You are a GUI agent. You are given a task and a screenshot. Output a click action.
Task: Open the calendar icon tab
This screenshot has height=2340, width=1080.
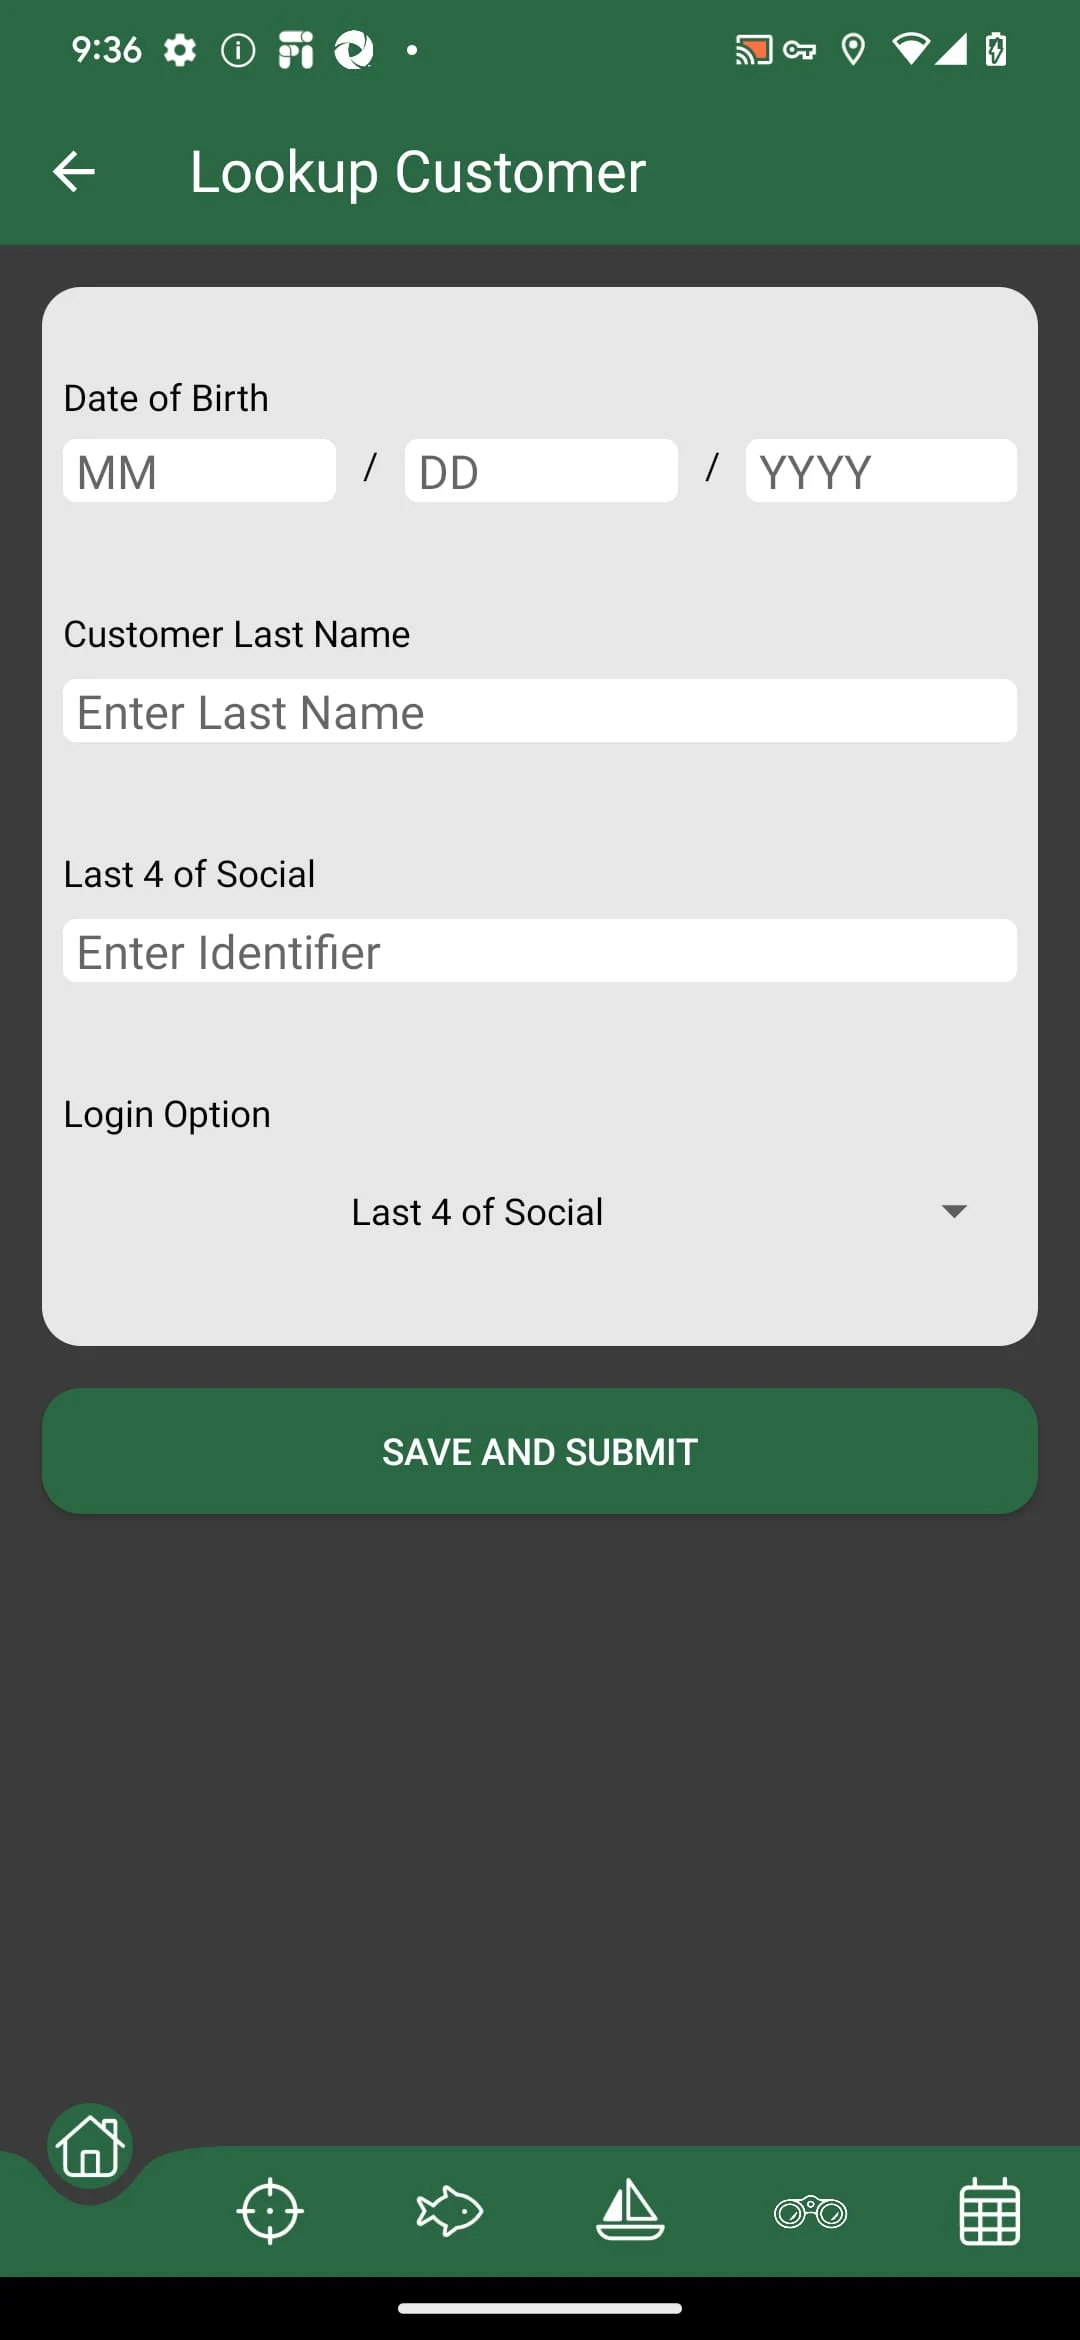tap(990, 2211)
